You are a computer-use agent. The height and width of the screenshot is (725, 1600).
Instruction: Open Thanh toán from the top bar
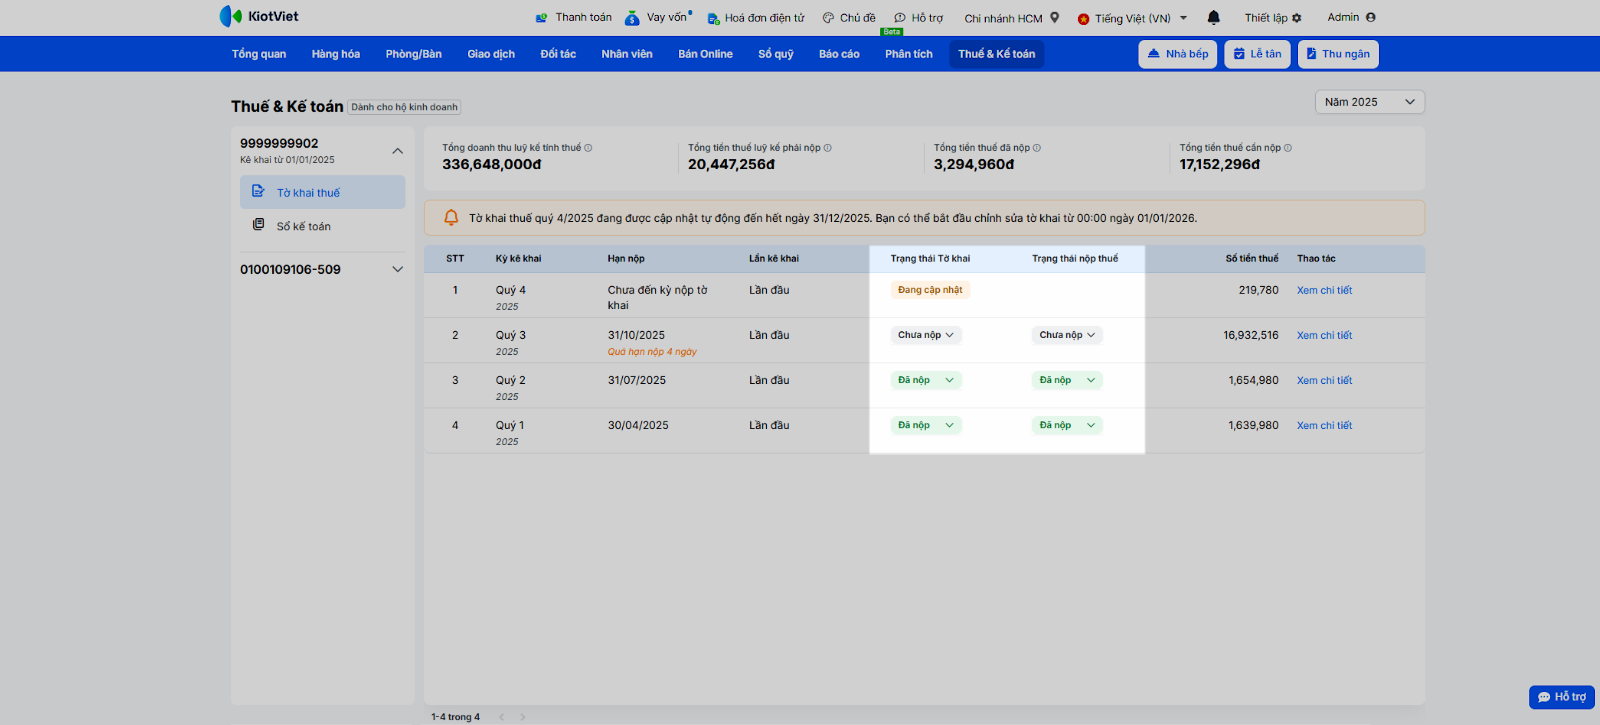click(x=574, y=17)
